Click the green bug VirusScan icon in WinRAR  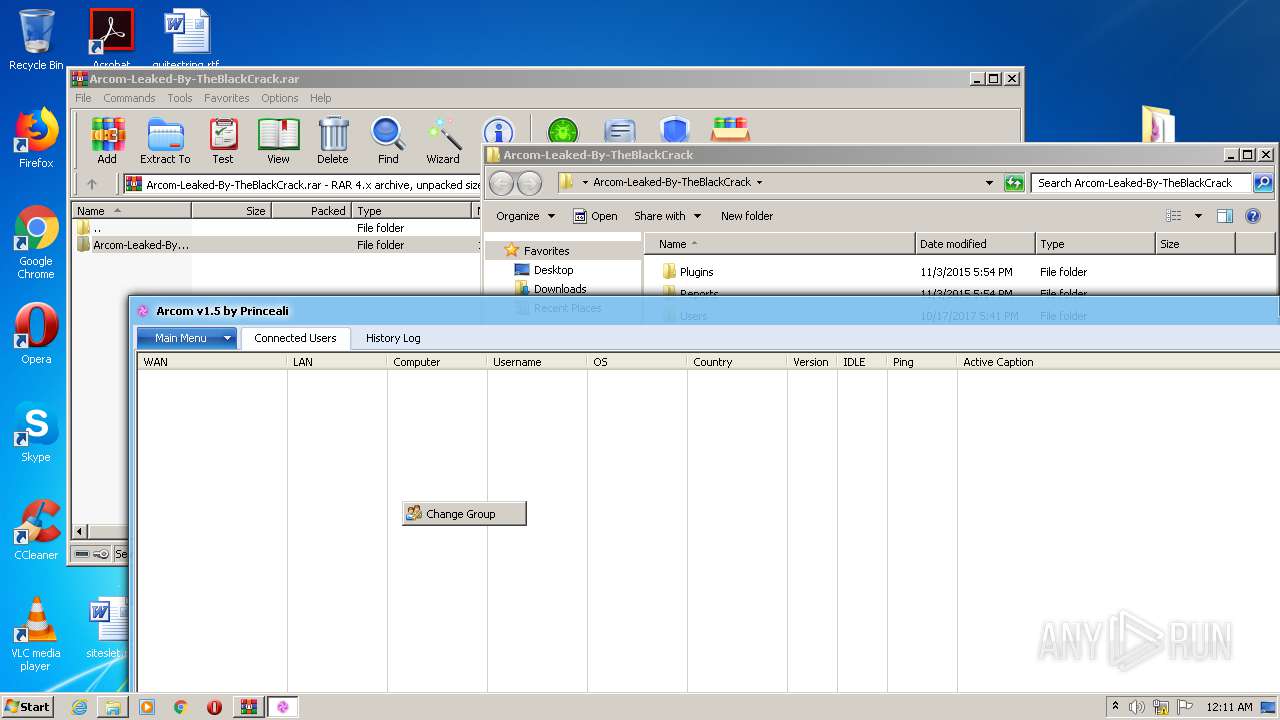[563, 132]
